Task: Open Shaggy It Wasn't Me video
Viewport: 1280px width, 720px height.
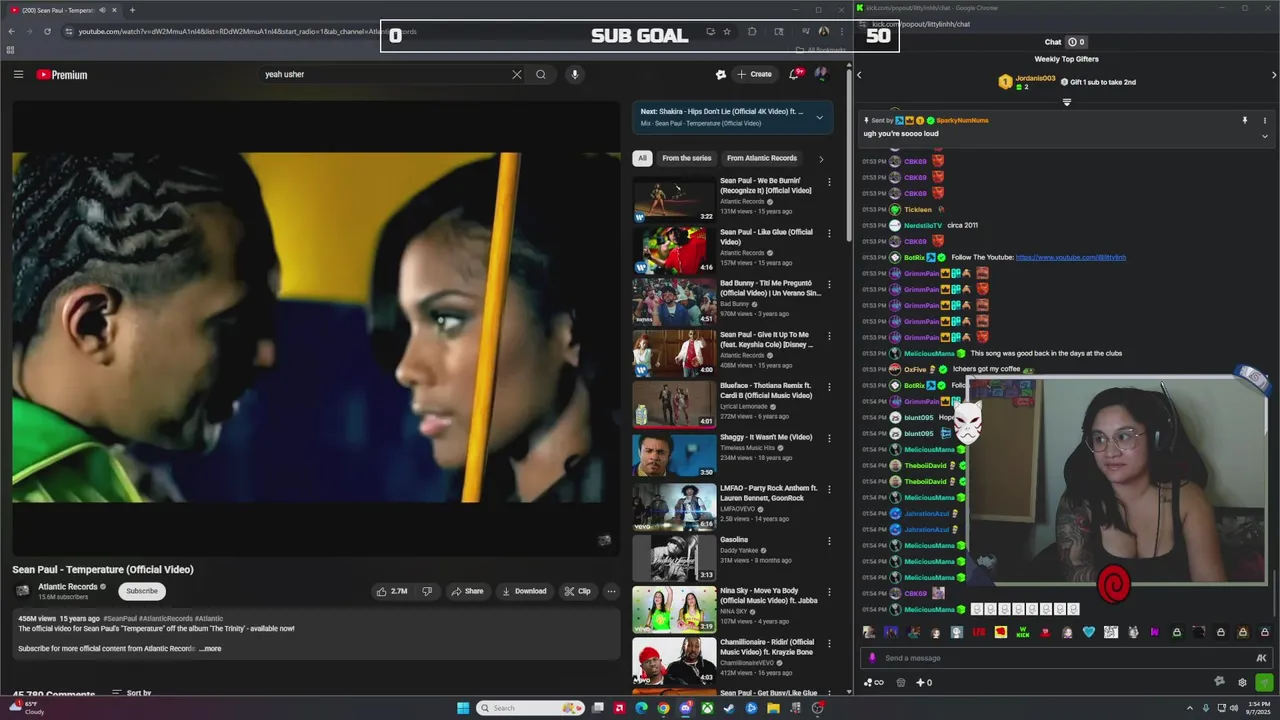Action: tap(674, 455)
